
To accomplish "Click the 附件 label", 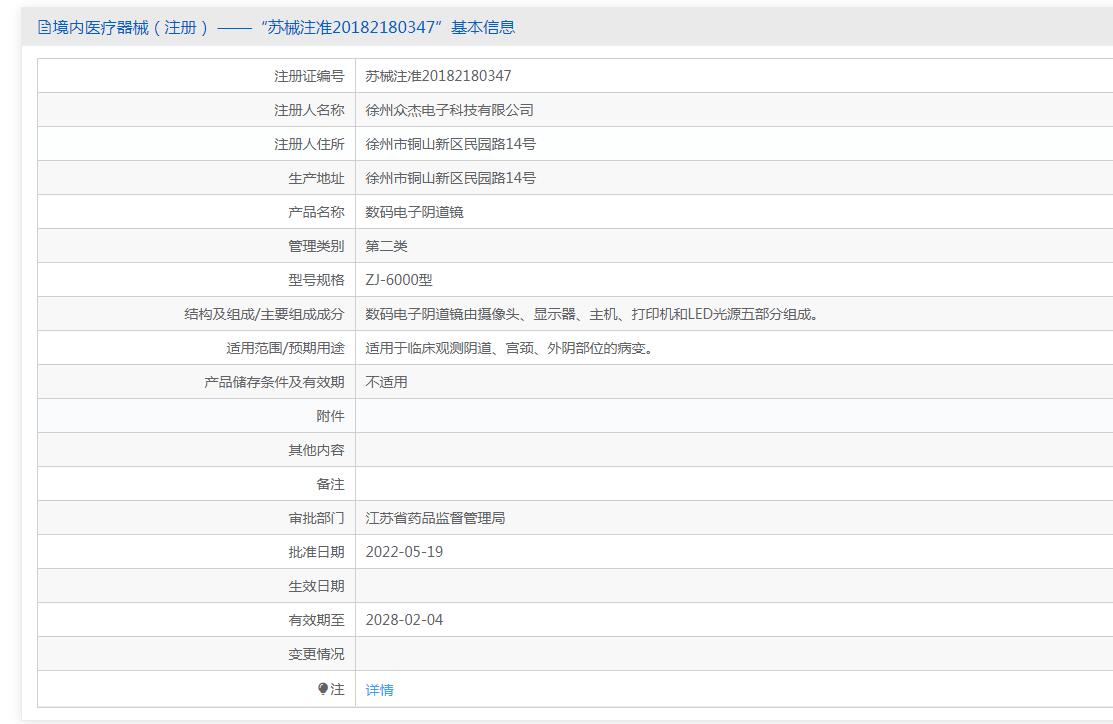I will [x=330, y=417].
